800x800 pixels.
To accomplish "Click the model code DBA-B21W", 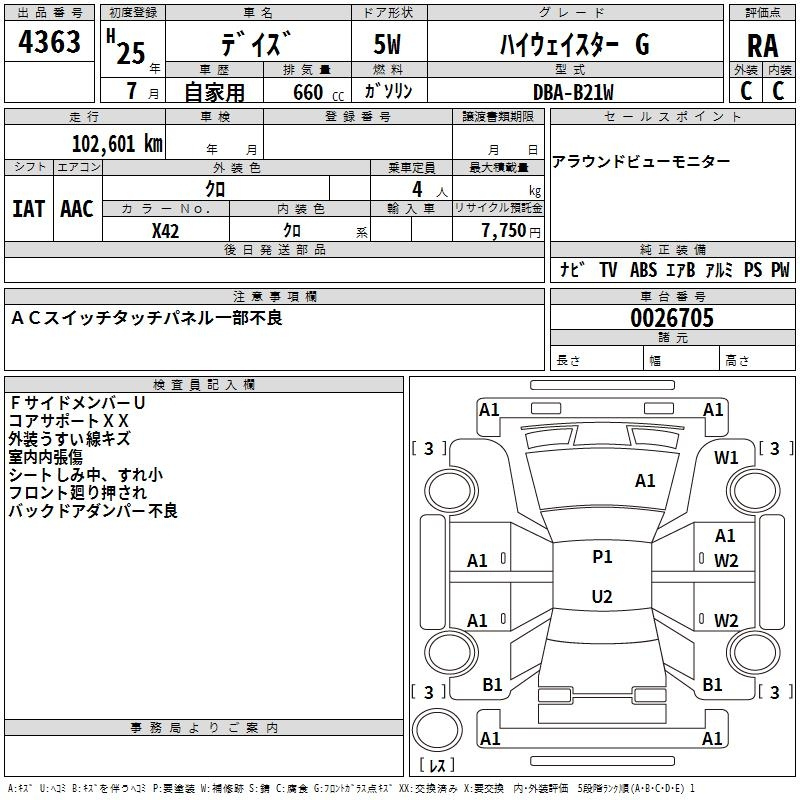I will (x=574, y=91).
